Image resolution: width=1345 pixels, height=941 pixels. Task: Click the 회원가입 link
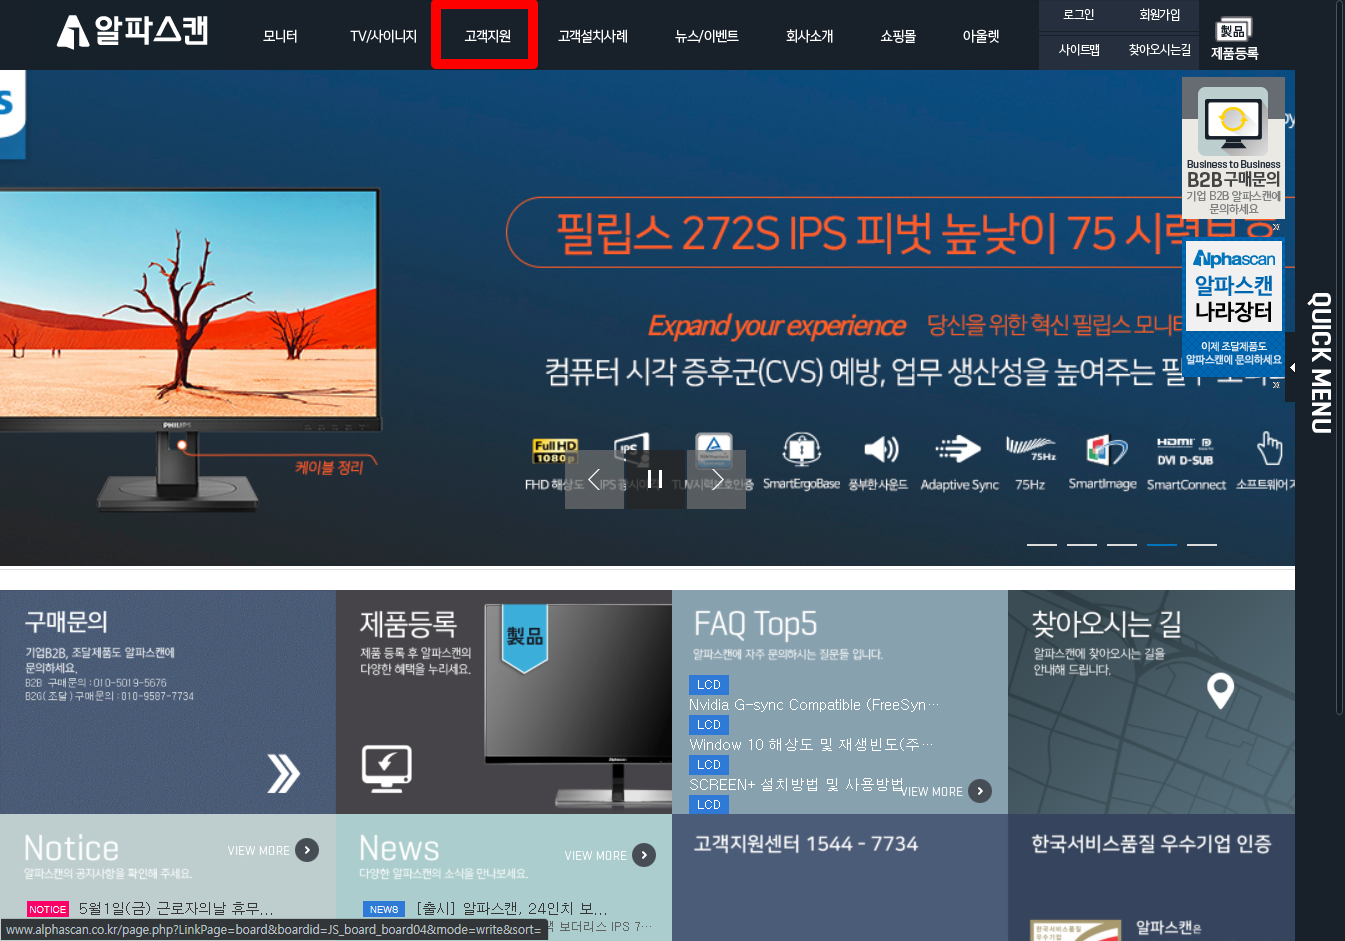1159,15
